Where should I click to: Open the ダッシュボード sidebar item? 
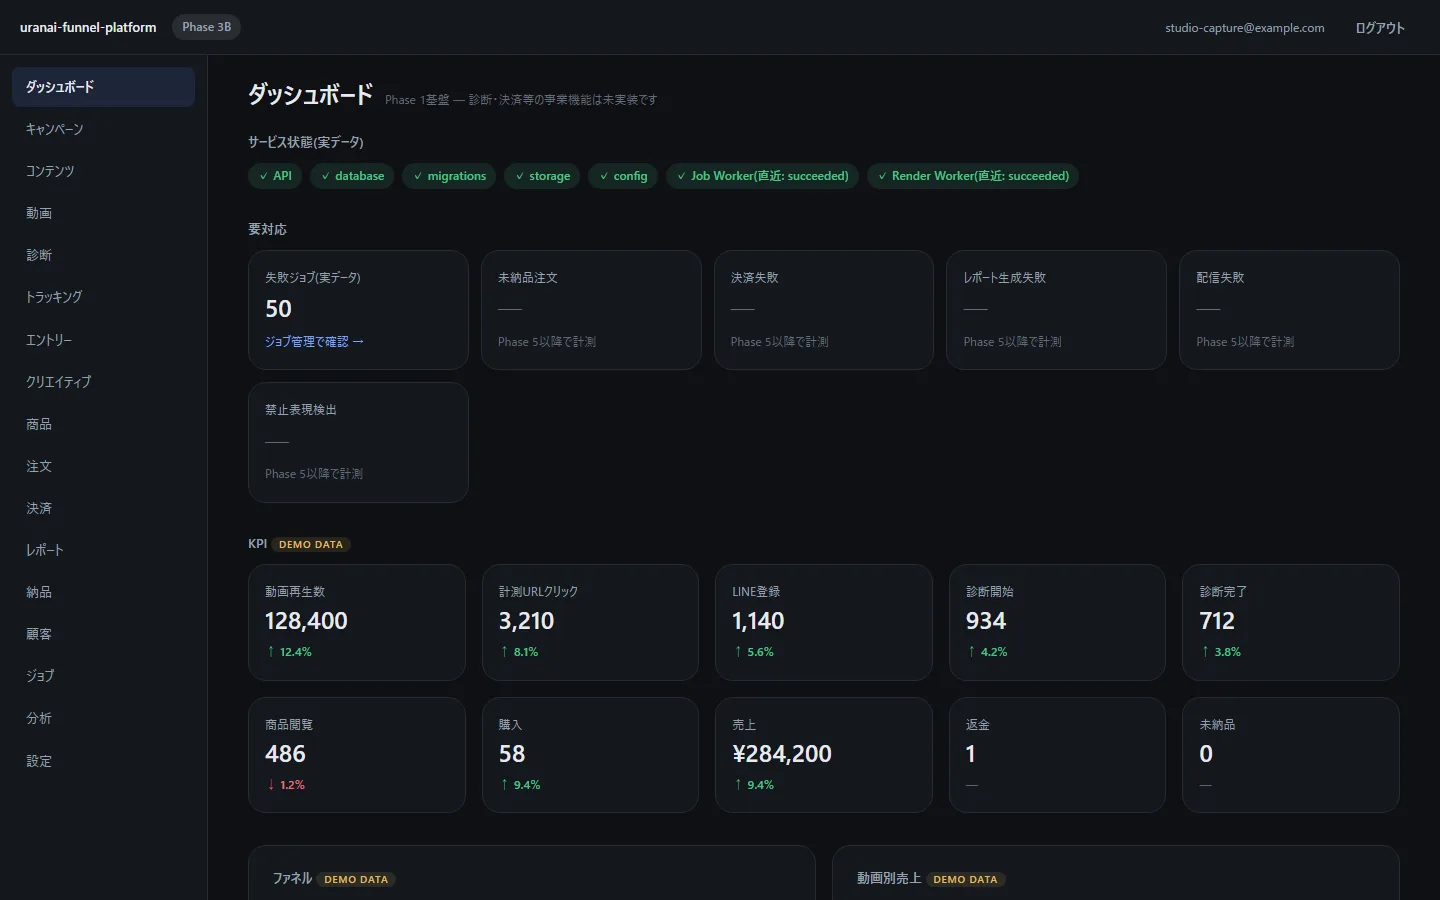(103, 87)
